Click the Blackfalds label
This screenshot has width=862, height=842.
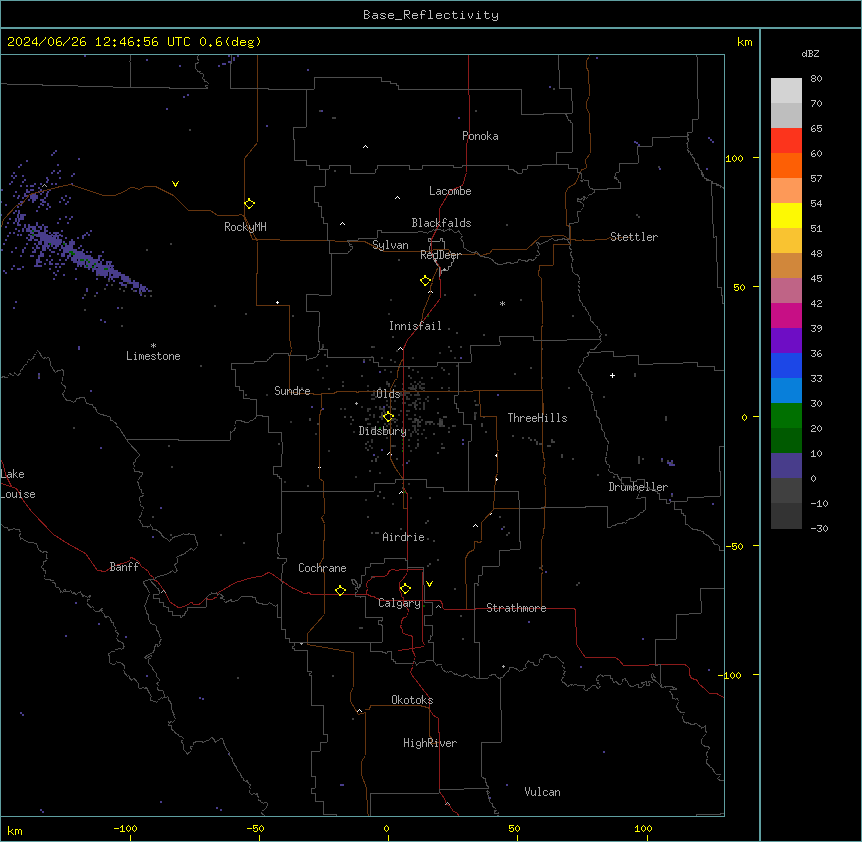tap(441, 223)
